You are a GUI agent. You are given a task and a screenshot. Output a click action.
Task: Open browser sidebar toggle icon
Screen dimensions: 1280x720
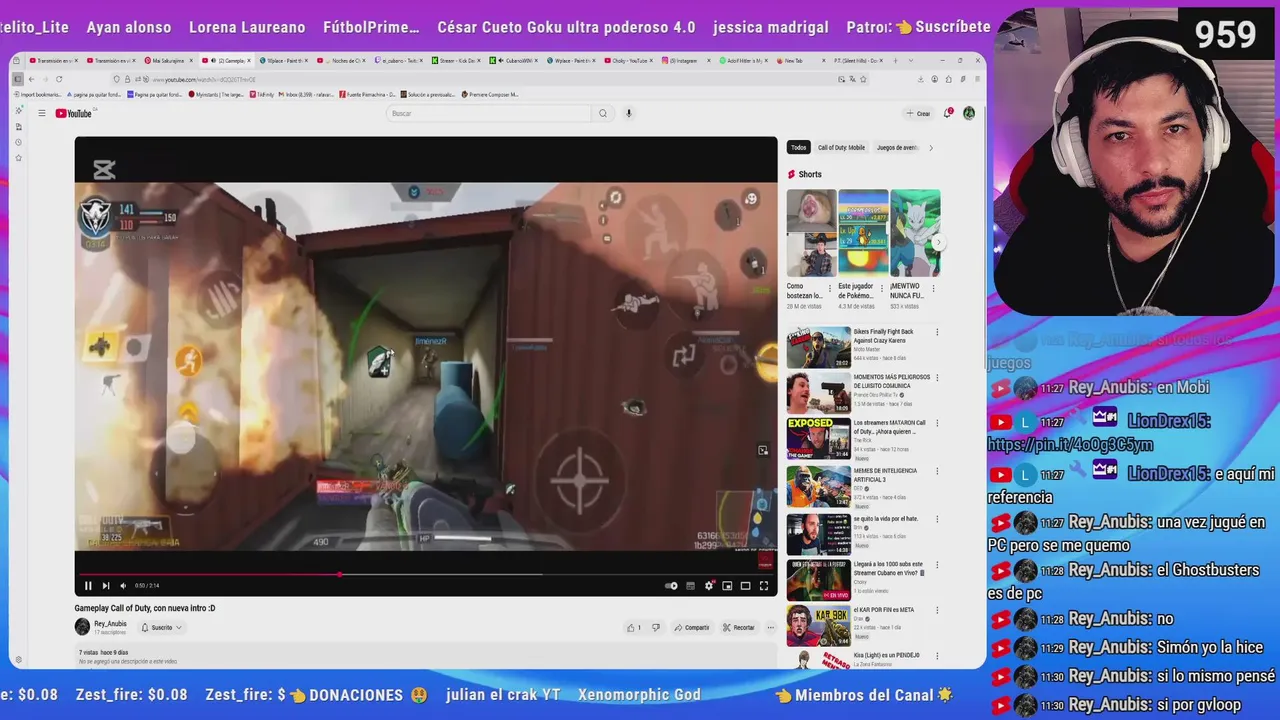click(17, 79)
